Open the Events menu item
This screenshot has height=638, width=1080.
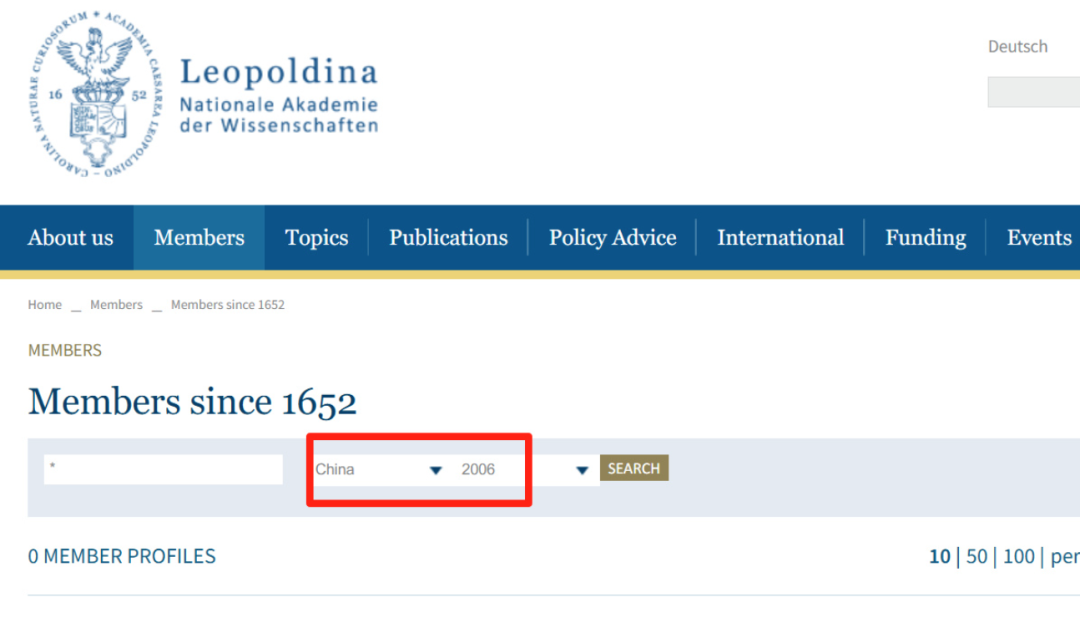(x=1038, y=238)
